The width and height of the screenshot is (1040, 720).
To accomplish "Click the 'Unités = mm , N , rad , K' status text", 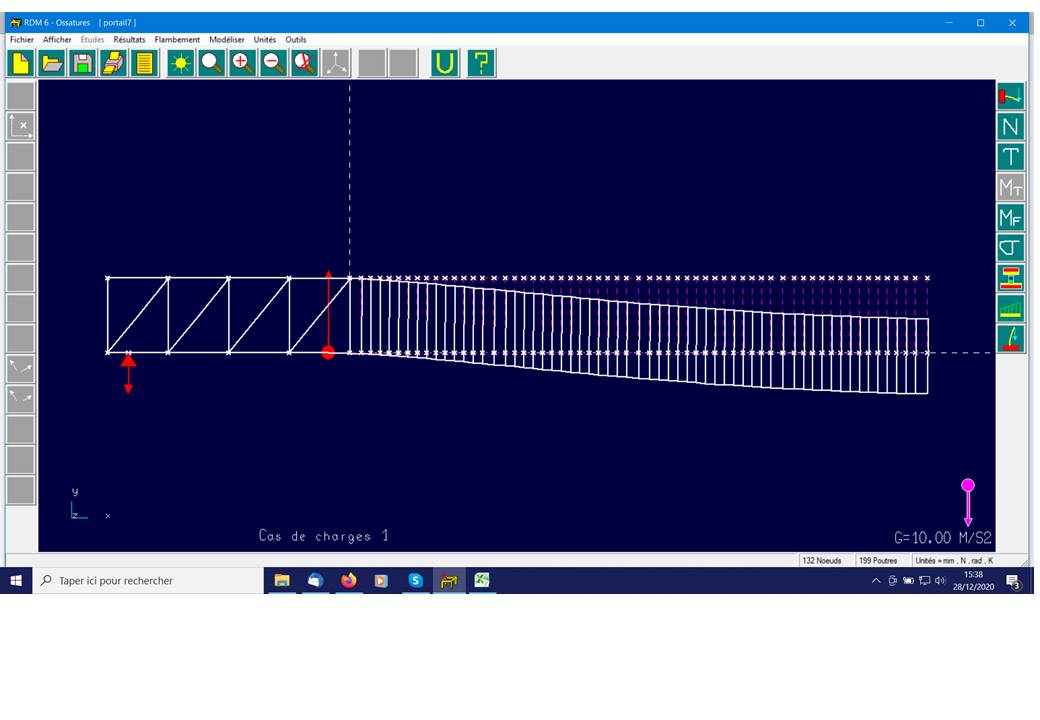I will [x=954, y=561].
